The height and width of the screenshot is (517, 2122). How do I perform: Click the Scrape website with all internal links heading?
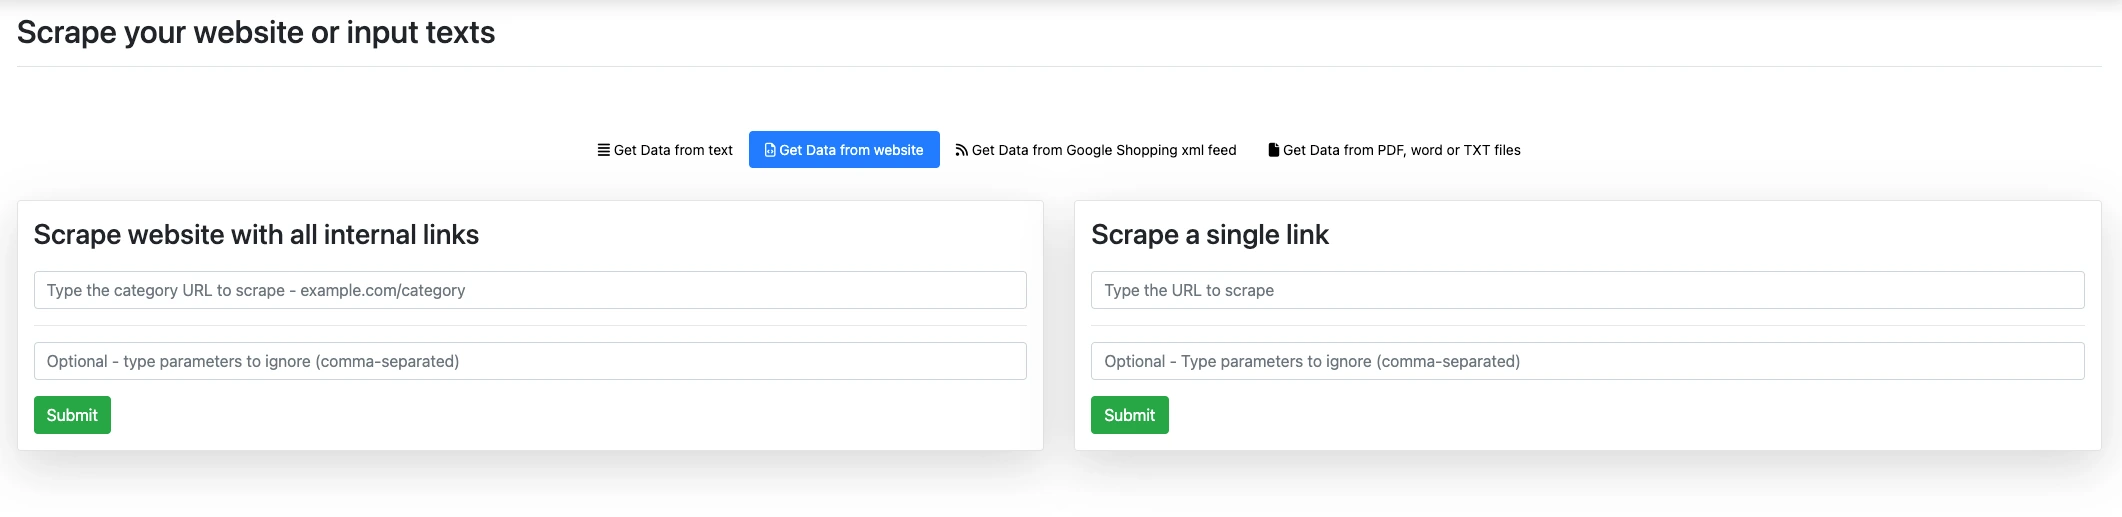pyautogui.click(x=256, y=235)
